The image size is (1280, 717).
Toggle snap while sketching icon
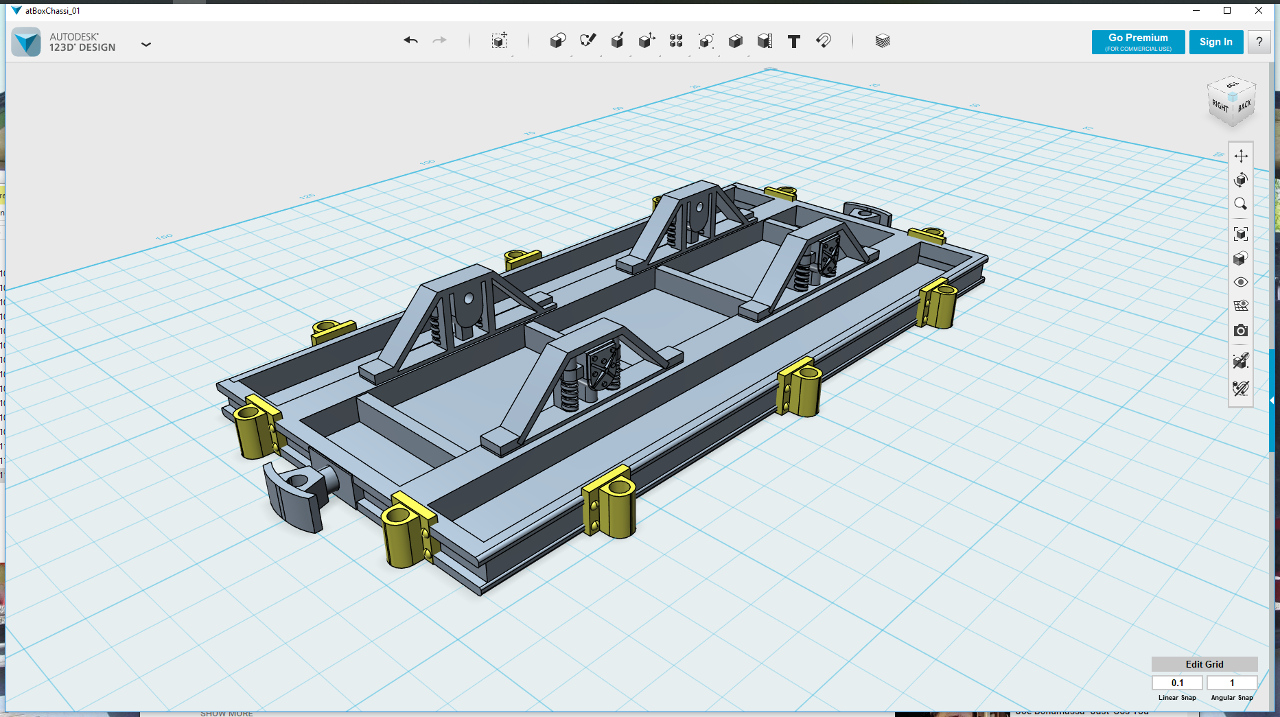1241,360
